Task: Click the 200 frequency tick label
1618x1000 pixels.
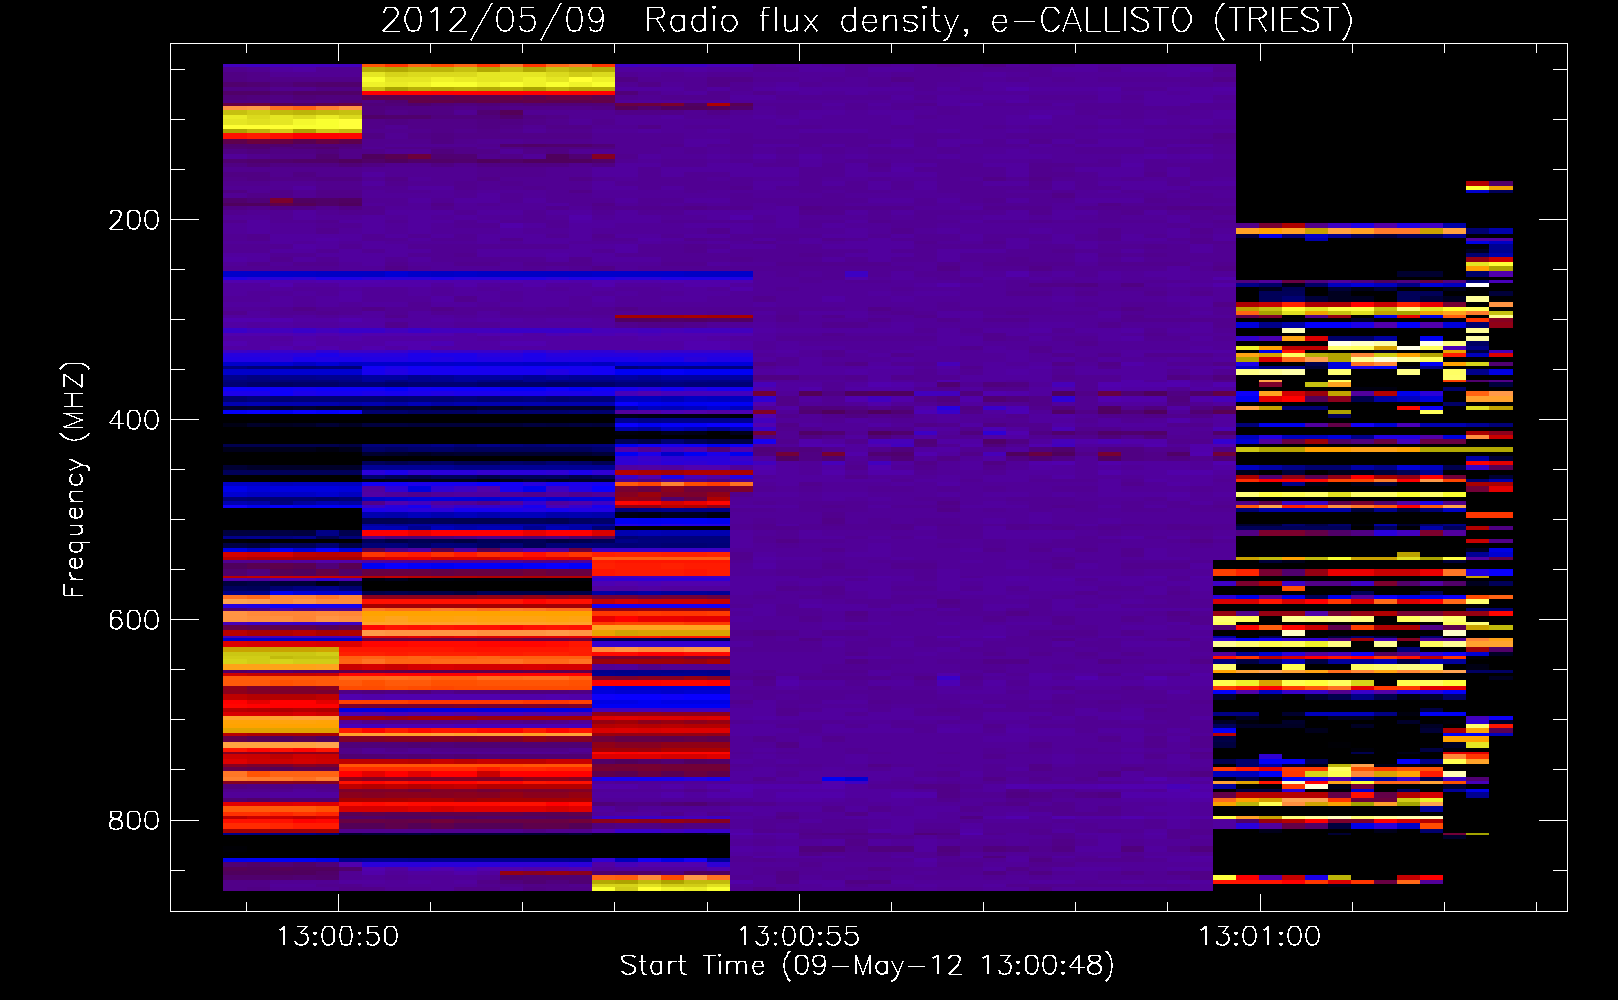Action: [x=134, y=220]
